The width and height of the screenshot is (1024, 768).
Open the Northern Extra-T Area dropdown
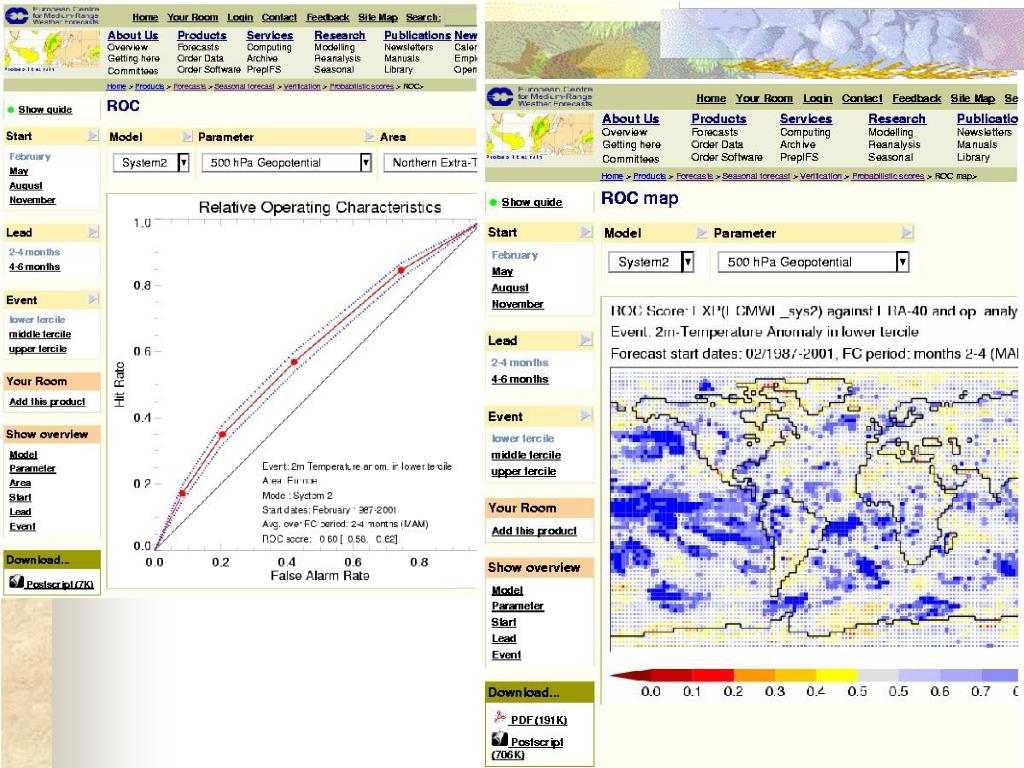pyautogui.click(x=431, y=163)
